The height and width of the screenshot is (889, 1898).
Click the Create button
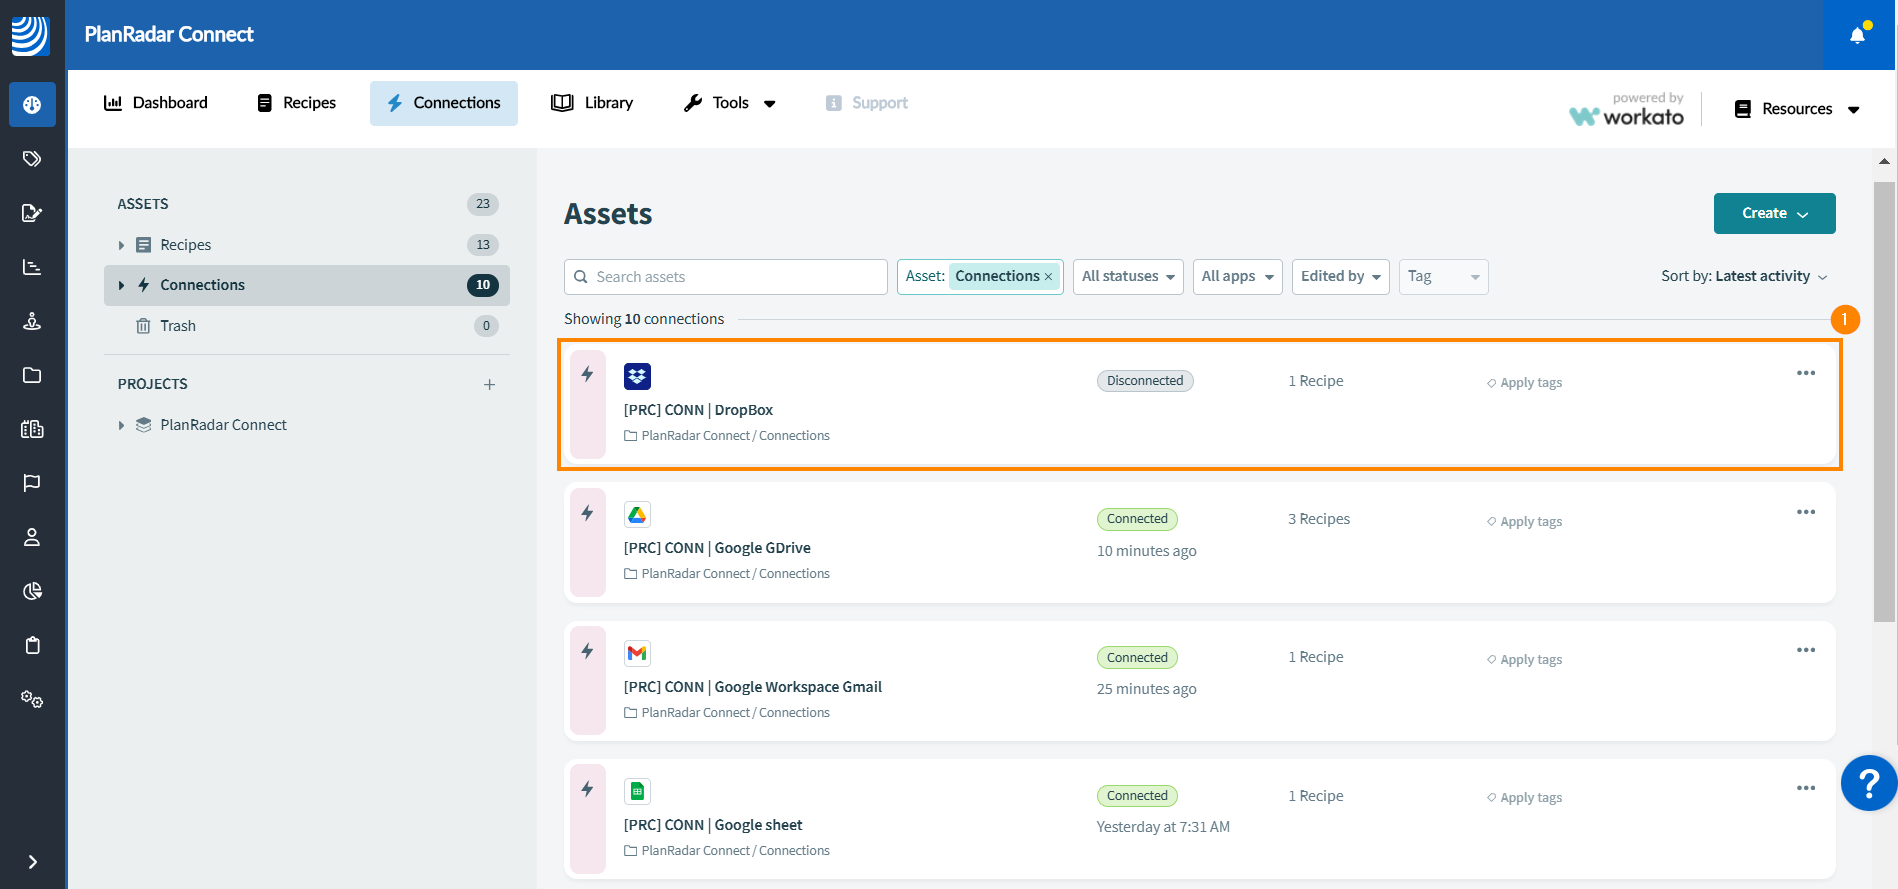1774,213
